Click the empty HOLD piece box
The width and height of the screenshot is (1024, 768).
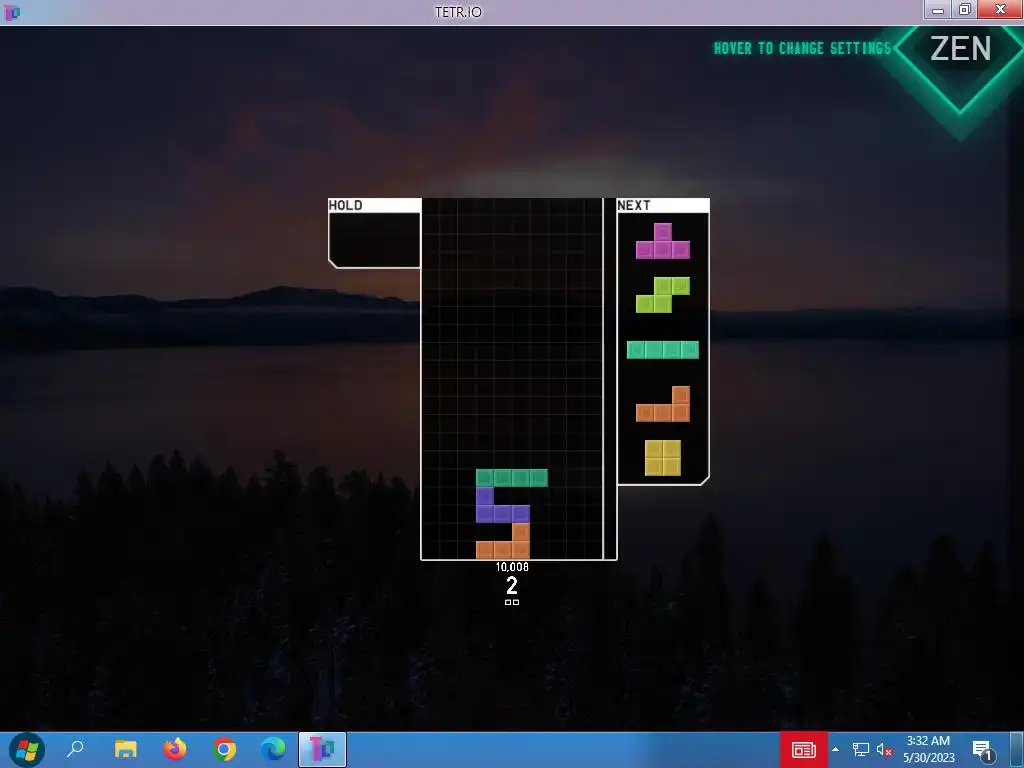click(375, 240)
